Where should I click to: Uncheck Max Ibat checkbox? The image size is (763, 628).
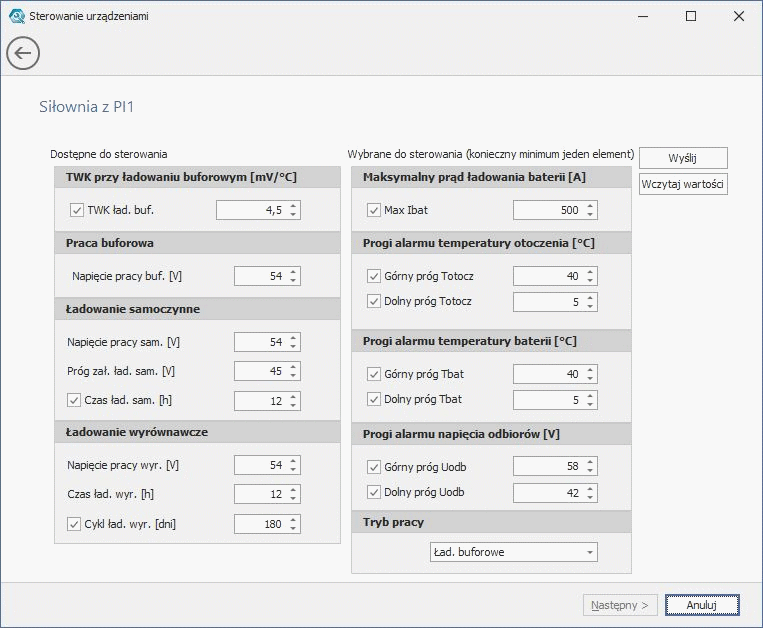coord(374,210)
